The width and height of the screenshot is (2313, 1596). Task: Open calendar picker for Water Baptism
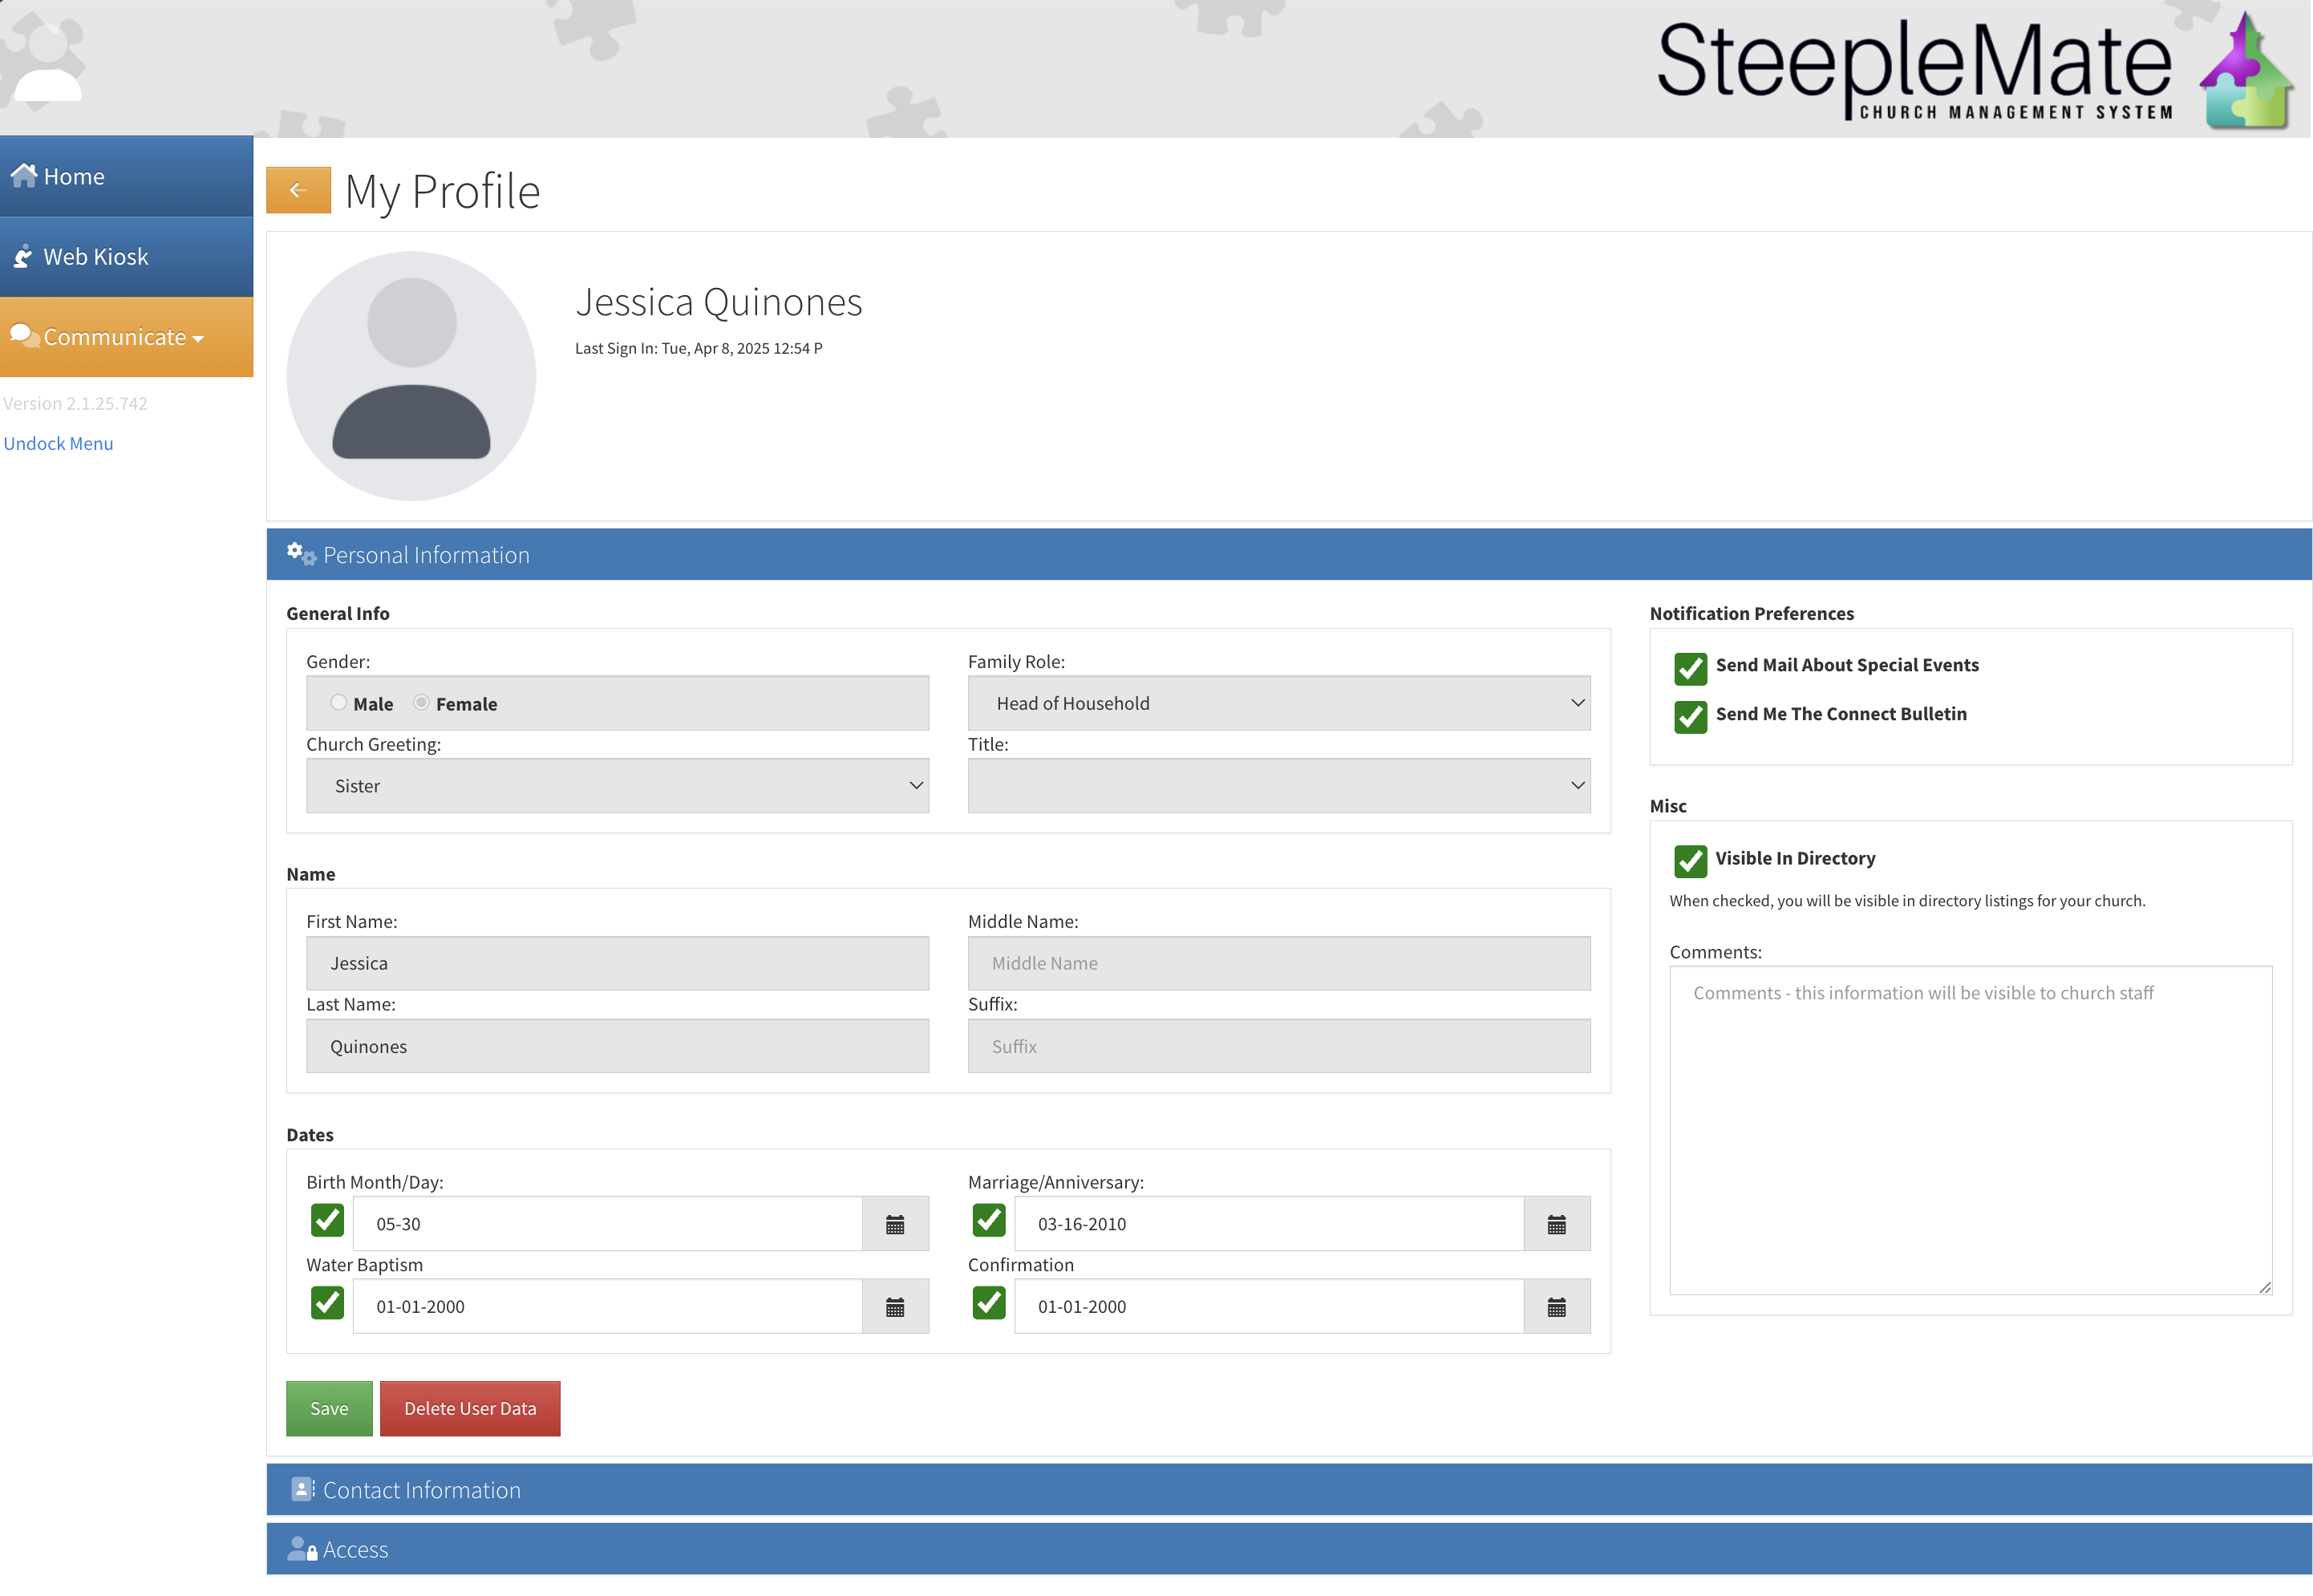click(895, 1307)
